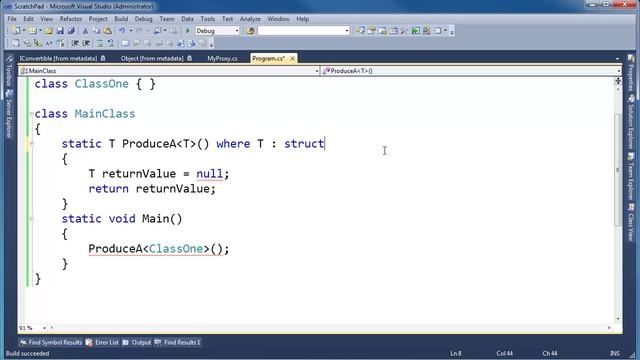
Task: Open the Window menu
Action: tap(278, 19)
